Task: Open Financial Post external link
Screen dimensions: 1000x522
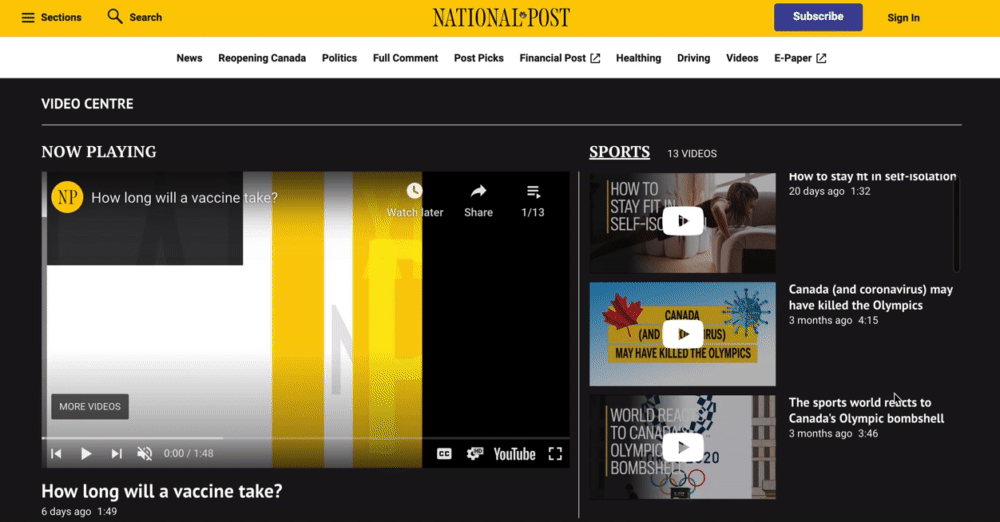Action: (x=559, y=58)
